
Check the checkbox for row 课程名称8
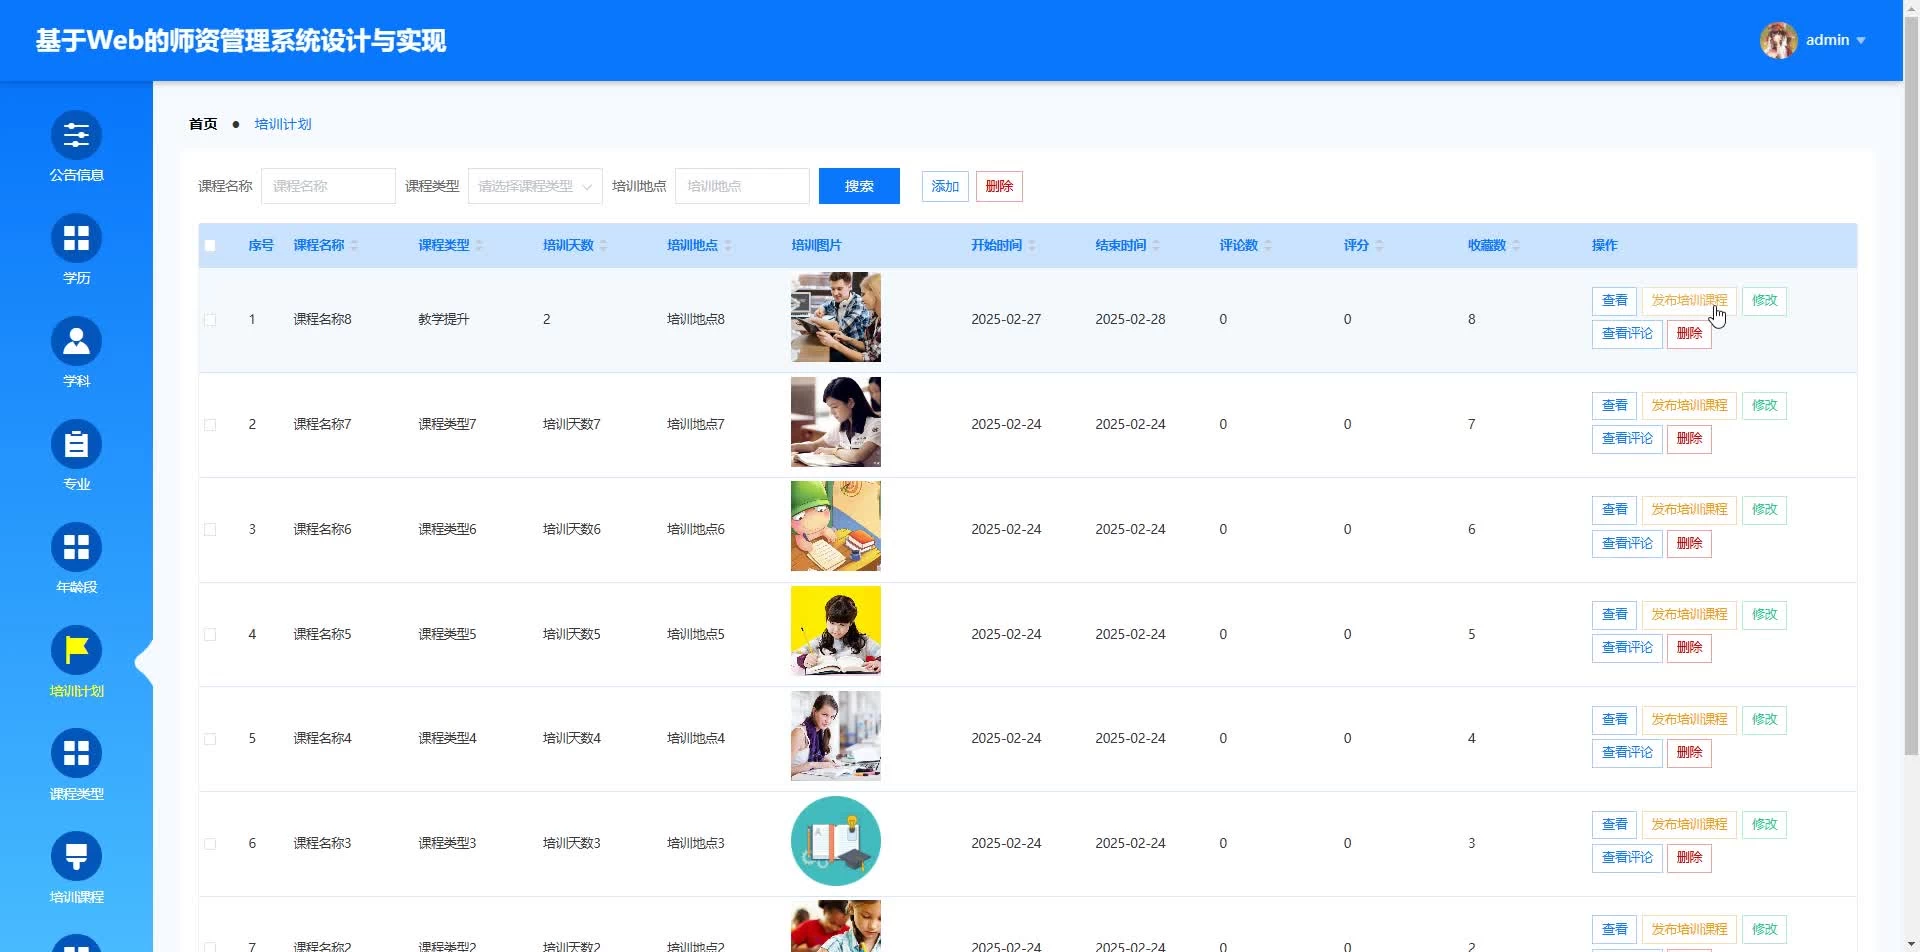(x=210, y=320)
